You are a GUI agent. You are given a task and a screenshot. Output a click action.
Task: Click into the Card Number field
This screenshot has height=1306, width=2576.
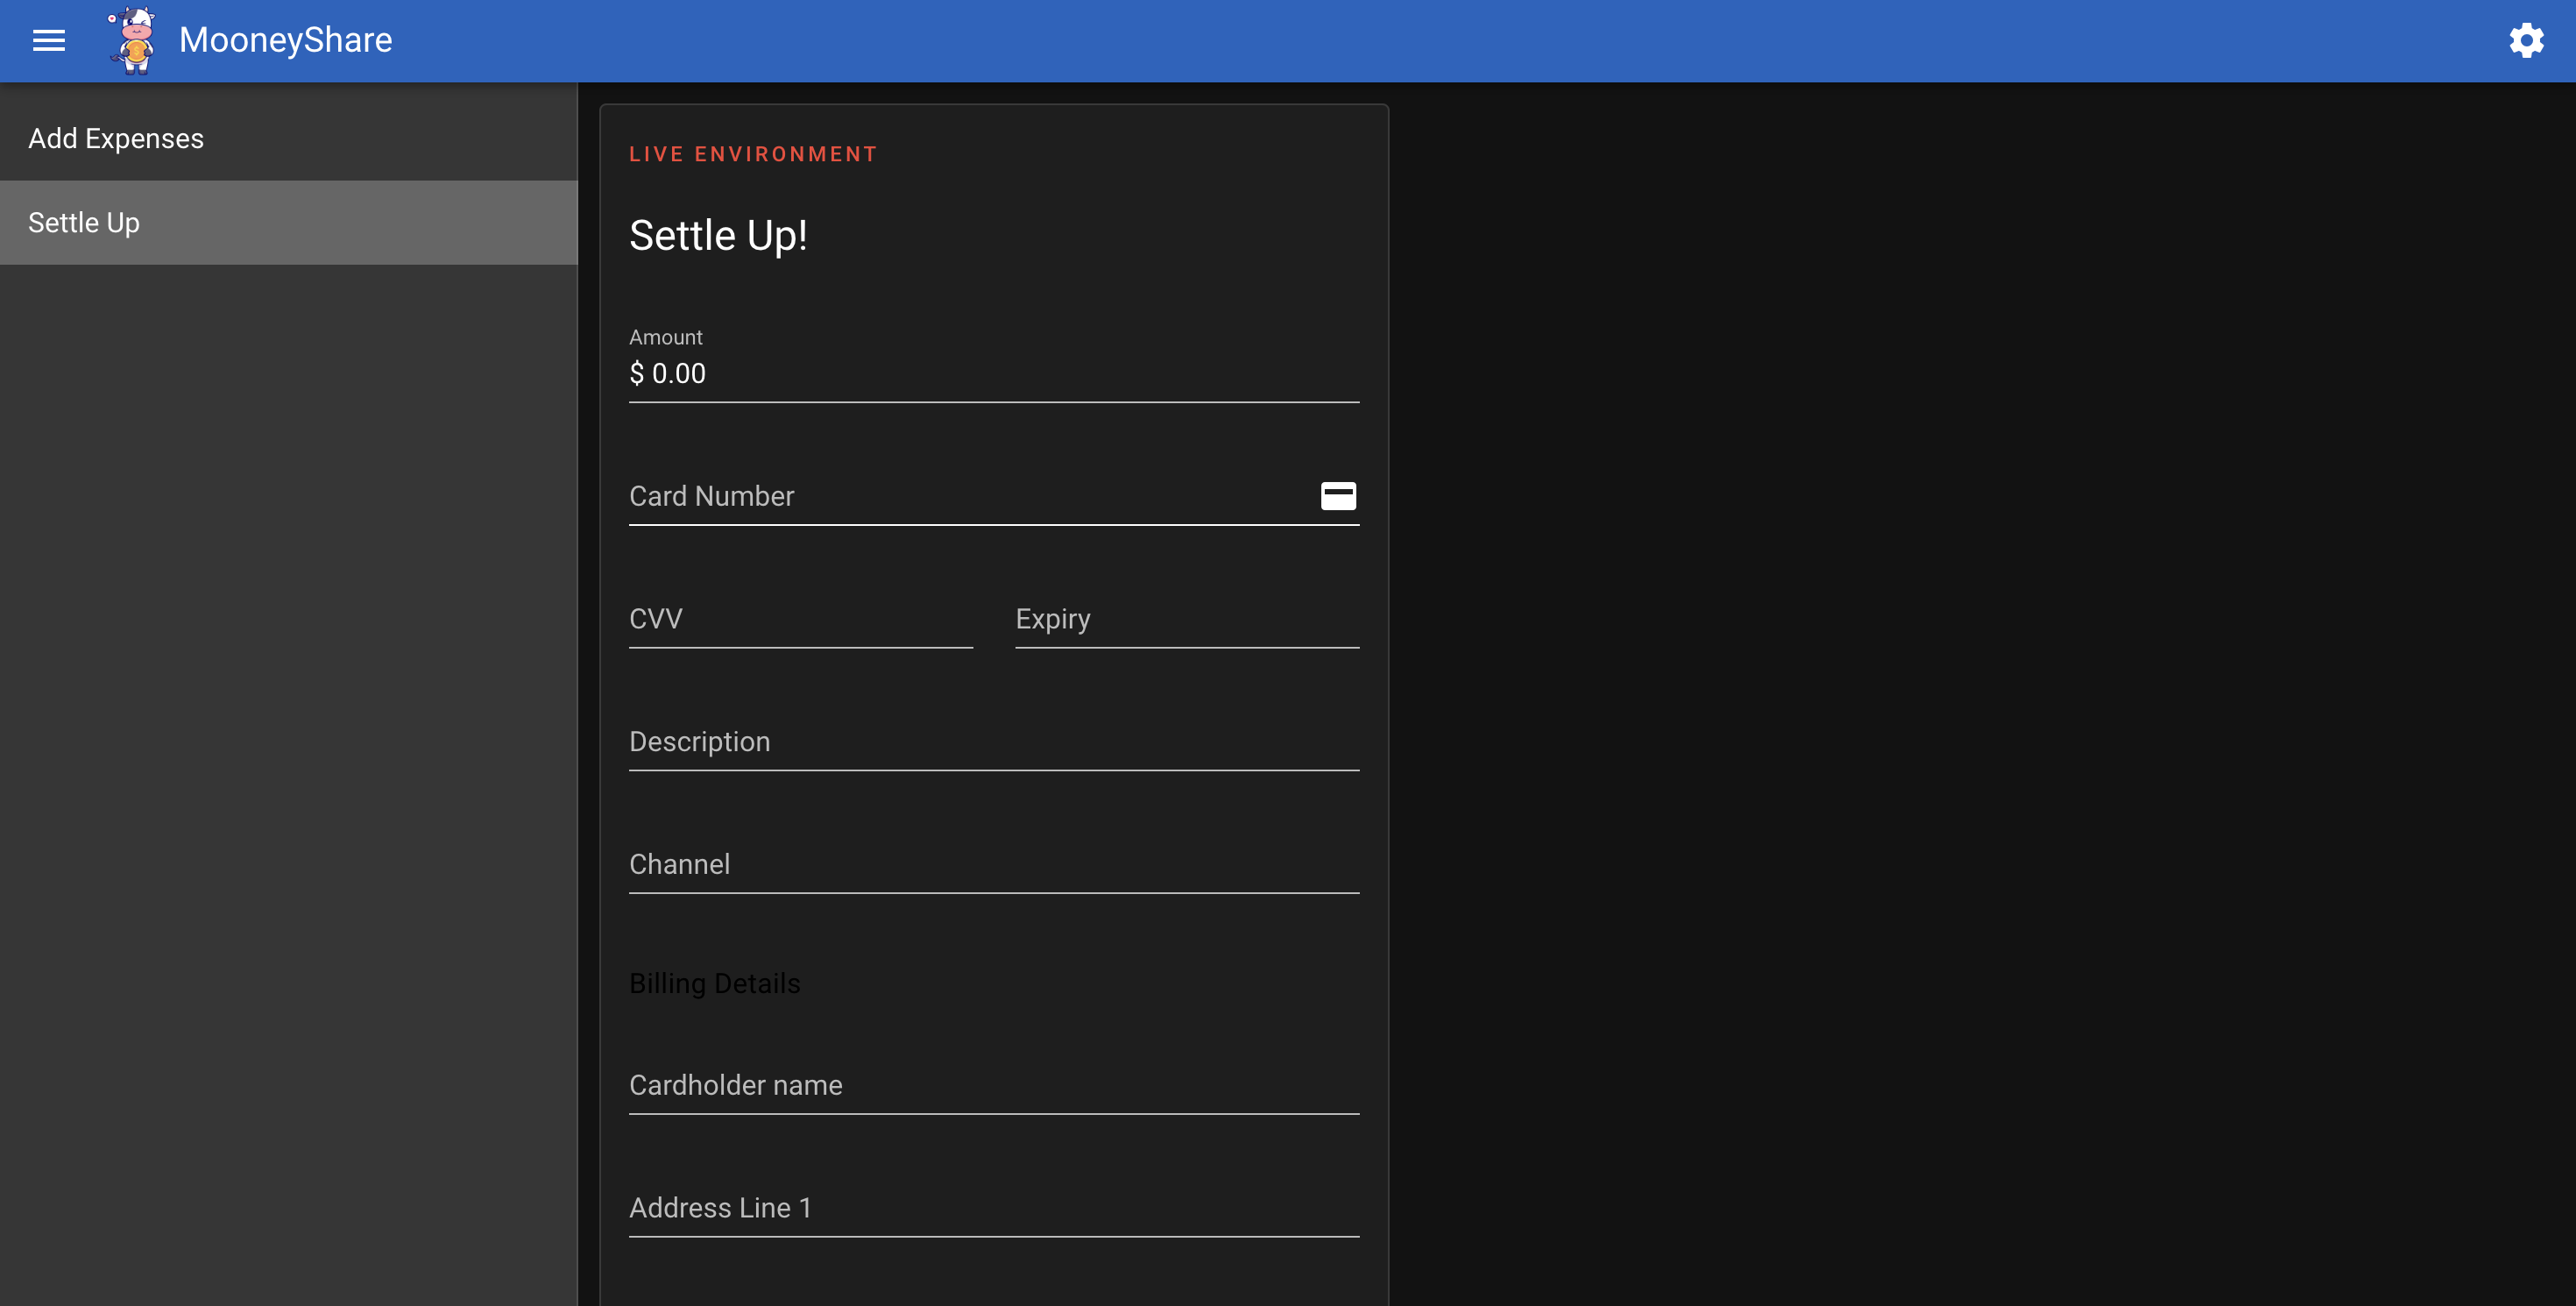coord(960,496)
